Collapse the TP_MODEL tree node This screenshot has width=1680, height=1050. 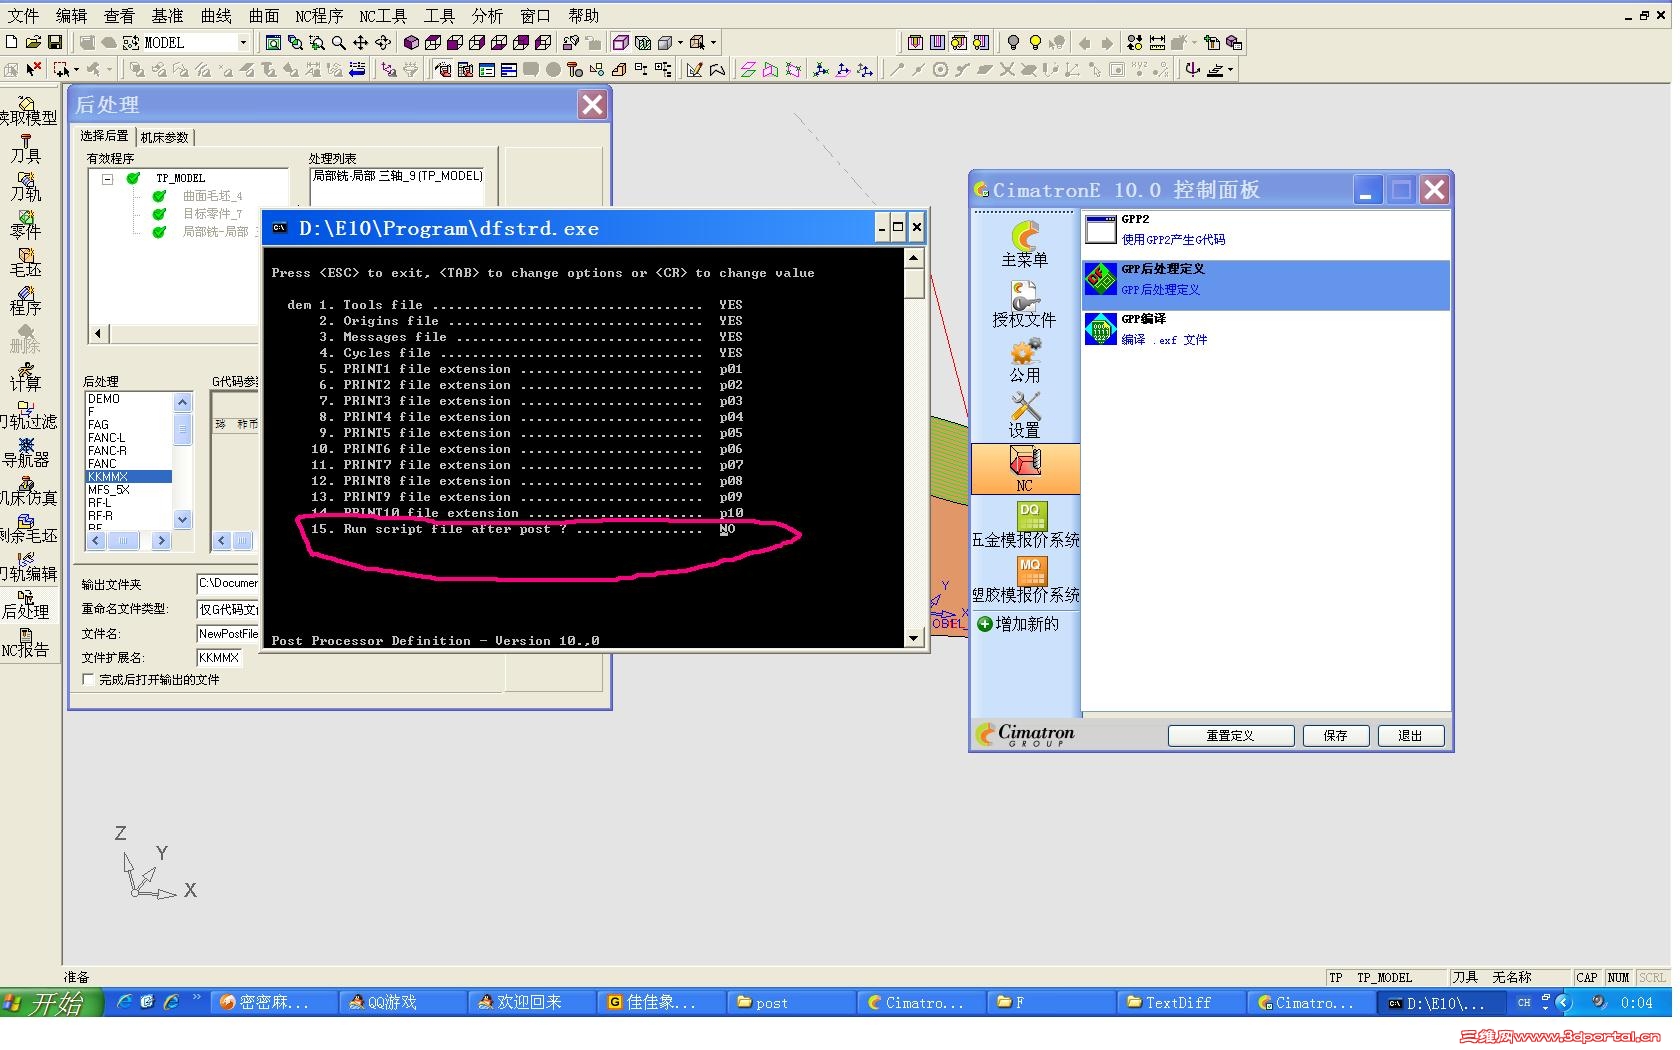[107, 179]
